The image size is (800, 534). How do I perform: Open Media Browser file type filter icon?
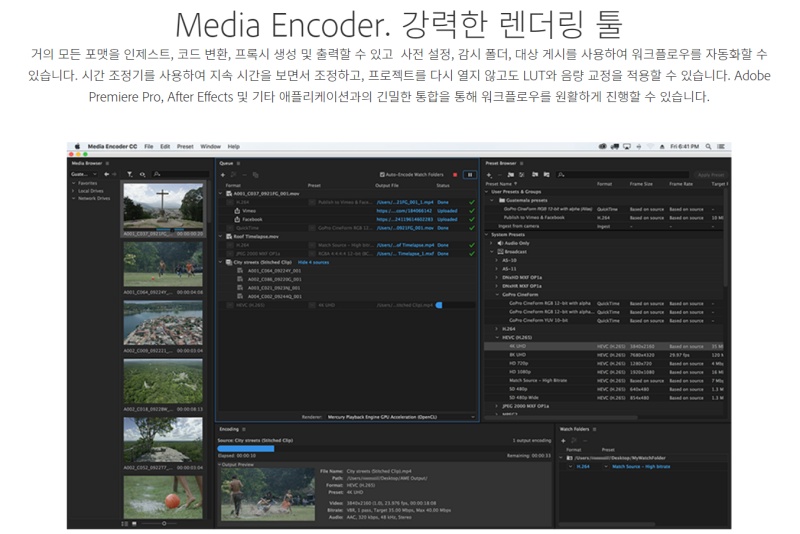coord(130,174)
